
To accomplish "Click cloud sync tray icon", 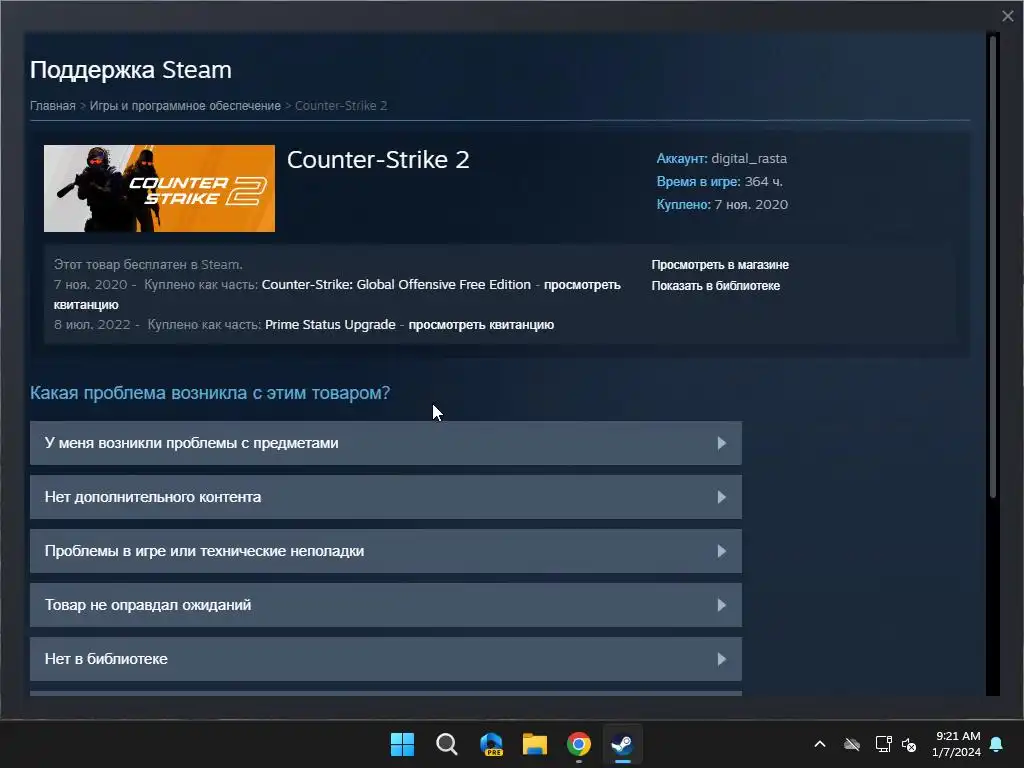I will click(852, 744).
